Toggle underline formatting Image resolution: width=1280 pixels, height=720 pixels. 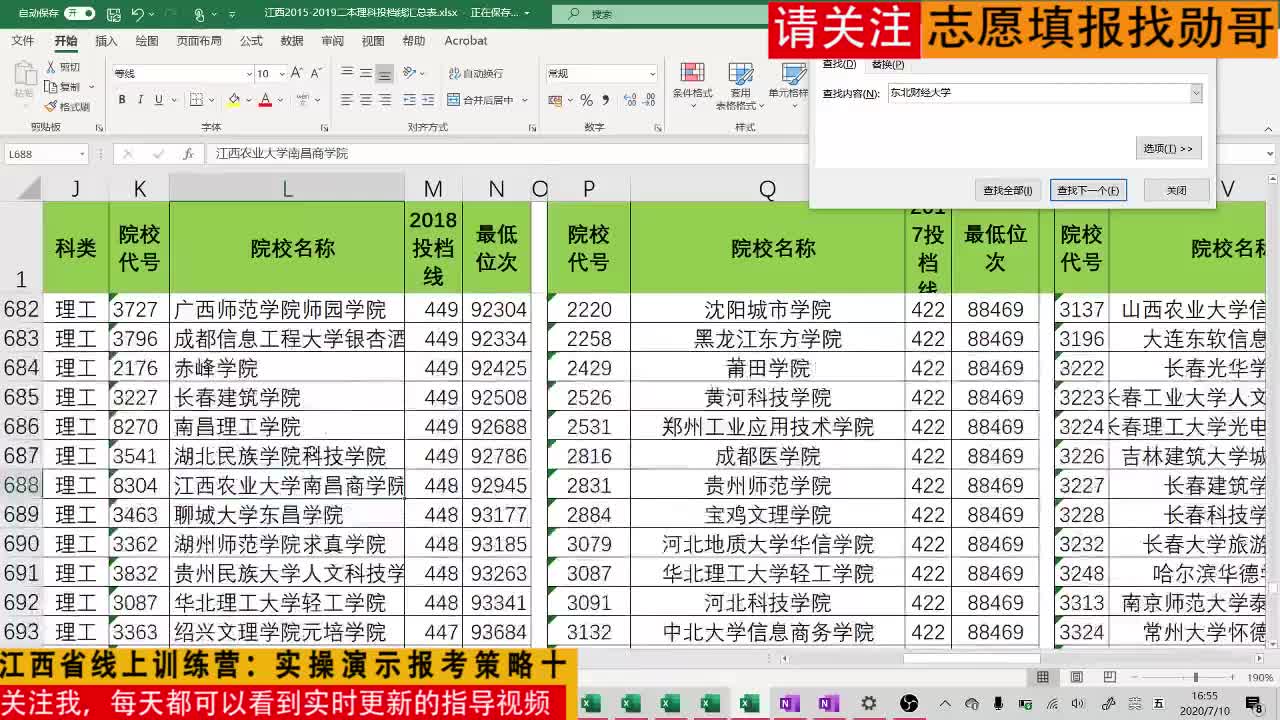pos(158,100)
